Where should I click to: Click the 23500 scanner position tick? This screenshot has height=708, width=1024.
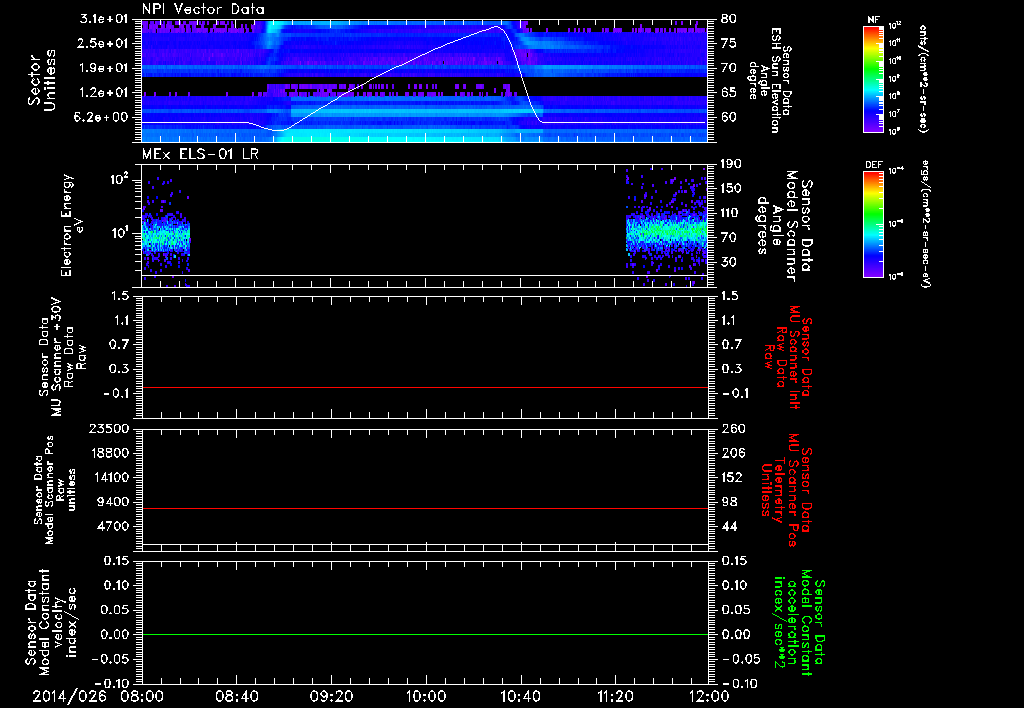tap(109, 429)
